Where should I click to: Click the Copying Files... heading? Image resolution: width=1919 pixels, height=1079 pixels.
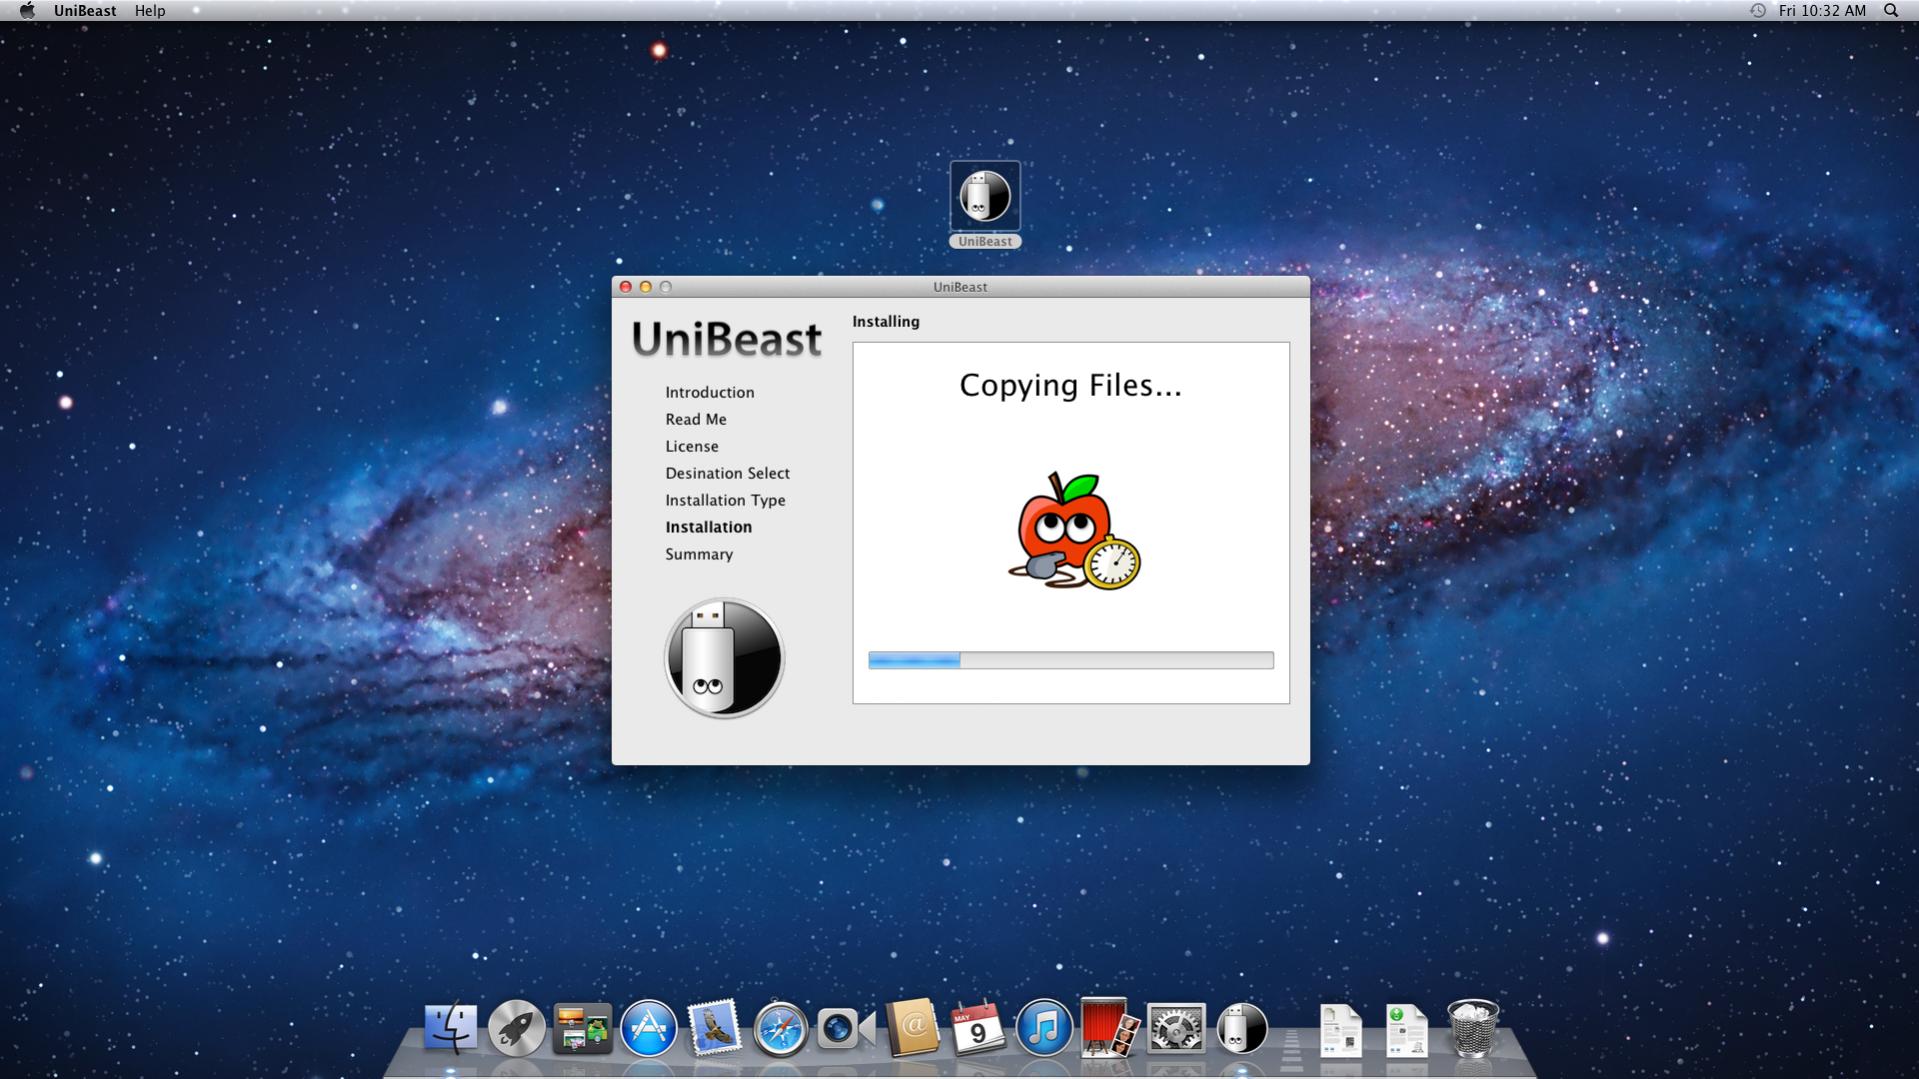[x=1070, y=385]
